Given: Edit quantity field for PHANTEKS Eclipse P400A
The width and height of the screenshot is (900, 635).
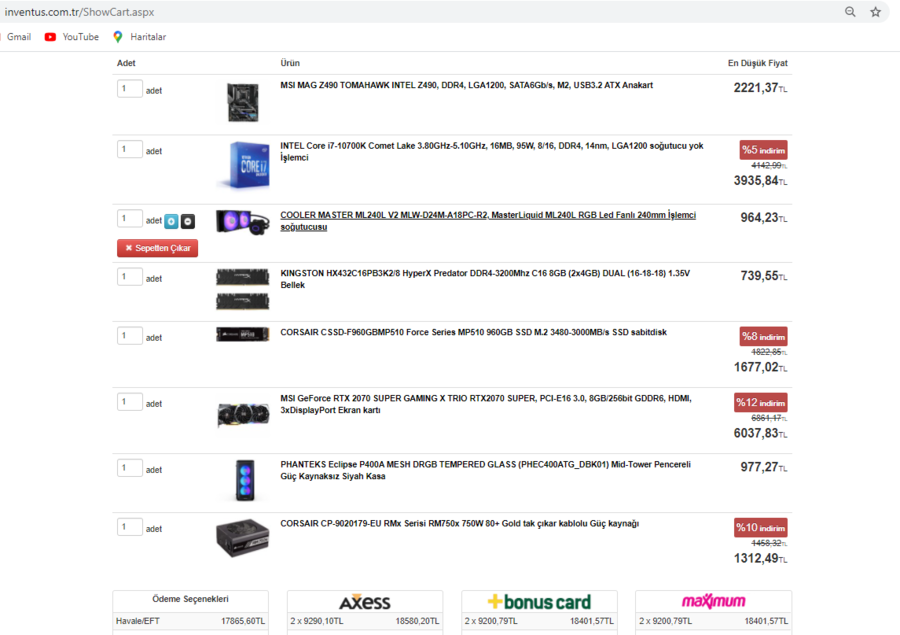Looking at the screenshot, I should [130, 468].
